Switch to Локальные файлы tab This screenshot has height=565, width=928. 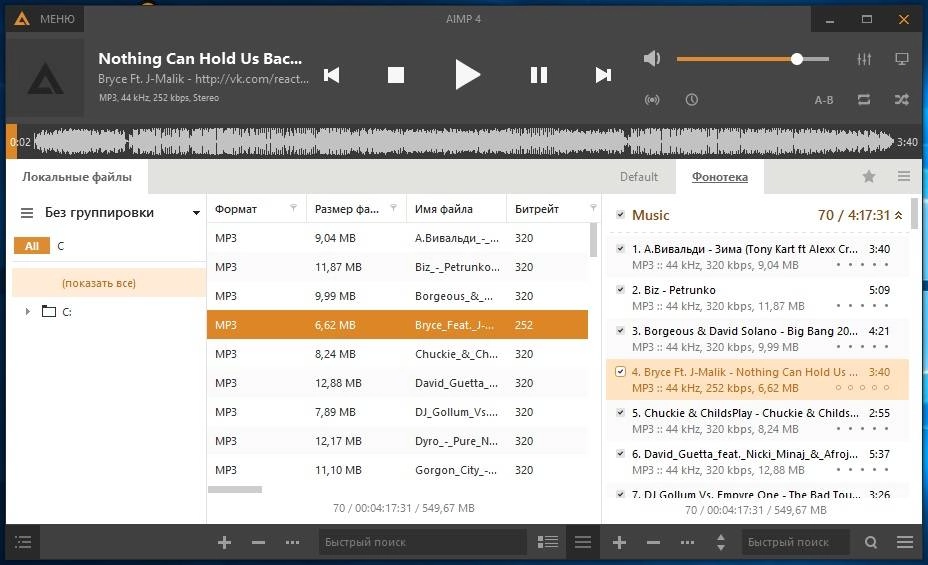coord(77,177)
